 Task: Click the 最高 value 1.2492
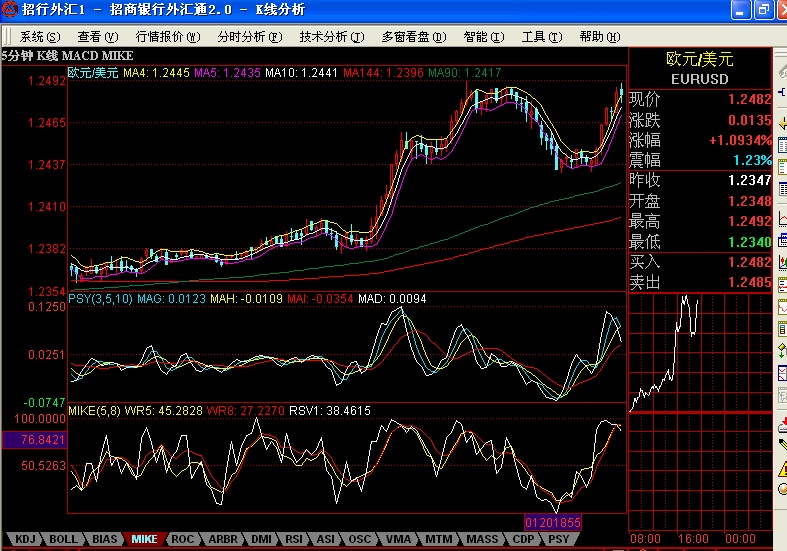pyautogui.click(x=749, y=221)
